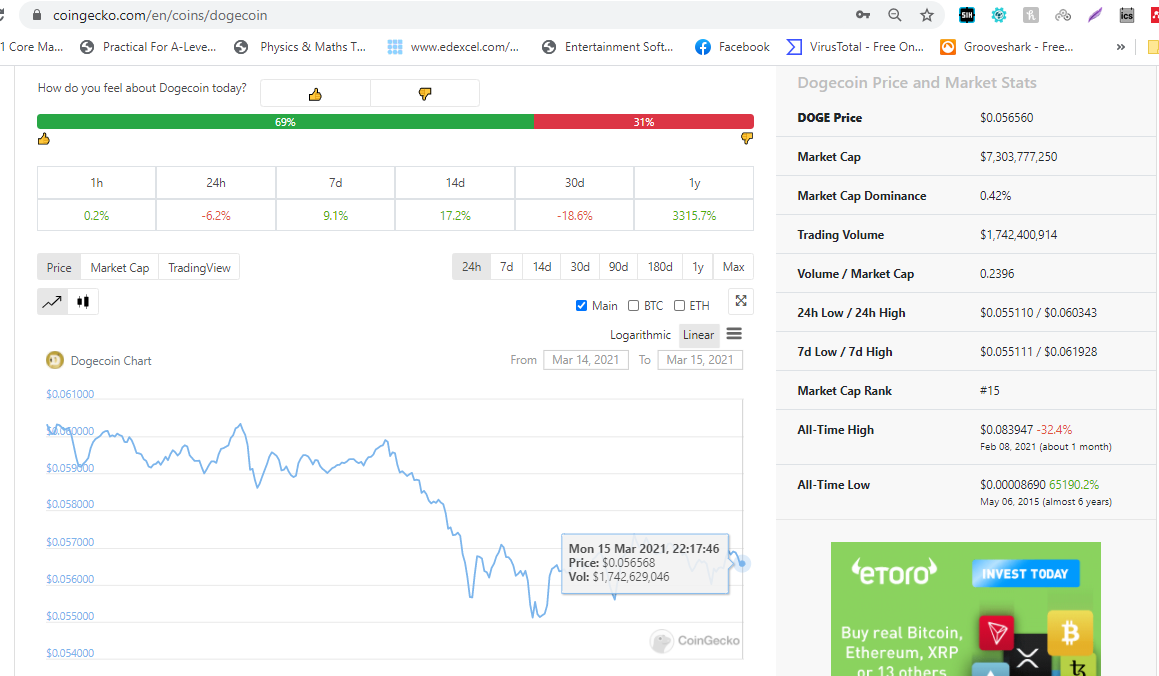This screenshot has width=1159, height=676.
Task: Open the TradingView tab
Action: (x=199, y=267)
